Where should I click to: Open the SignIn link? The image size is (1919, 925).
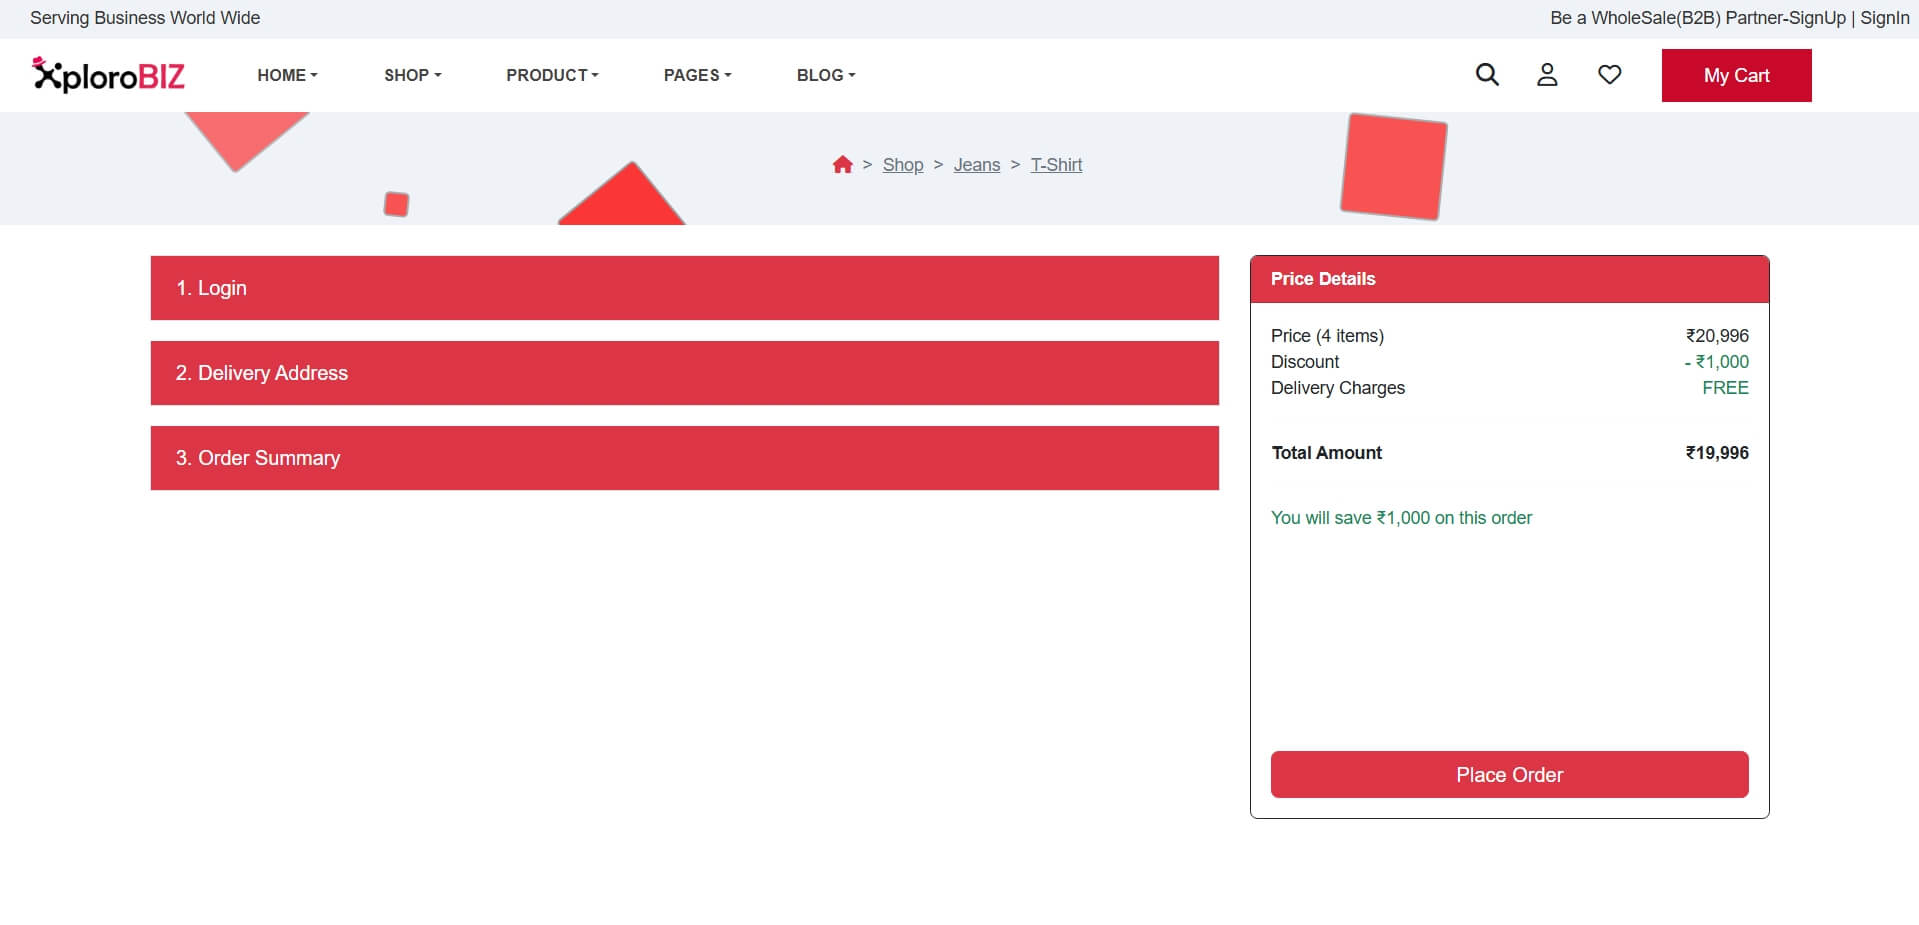(x=1886, y=17)
